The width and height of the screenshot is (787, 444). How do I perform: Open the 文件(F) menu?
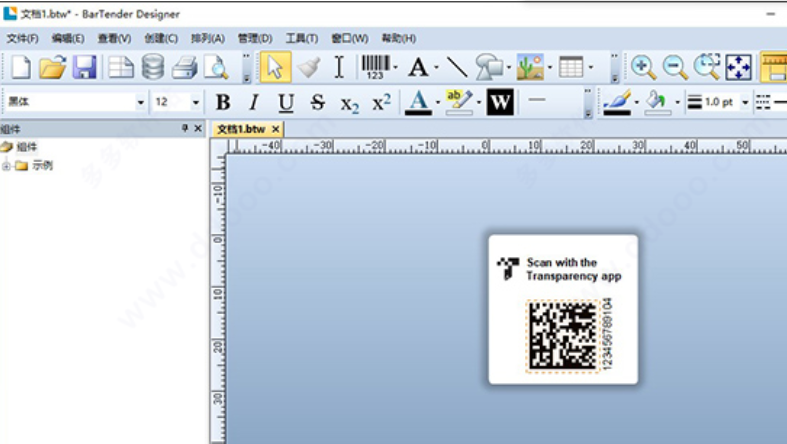[22, 38]
